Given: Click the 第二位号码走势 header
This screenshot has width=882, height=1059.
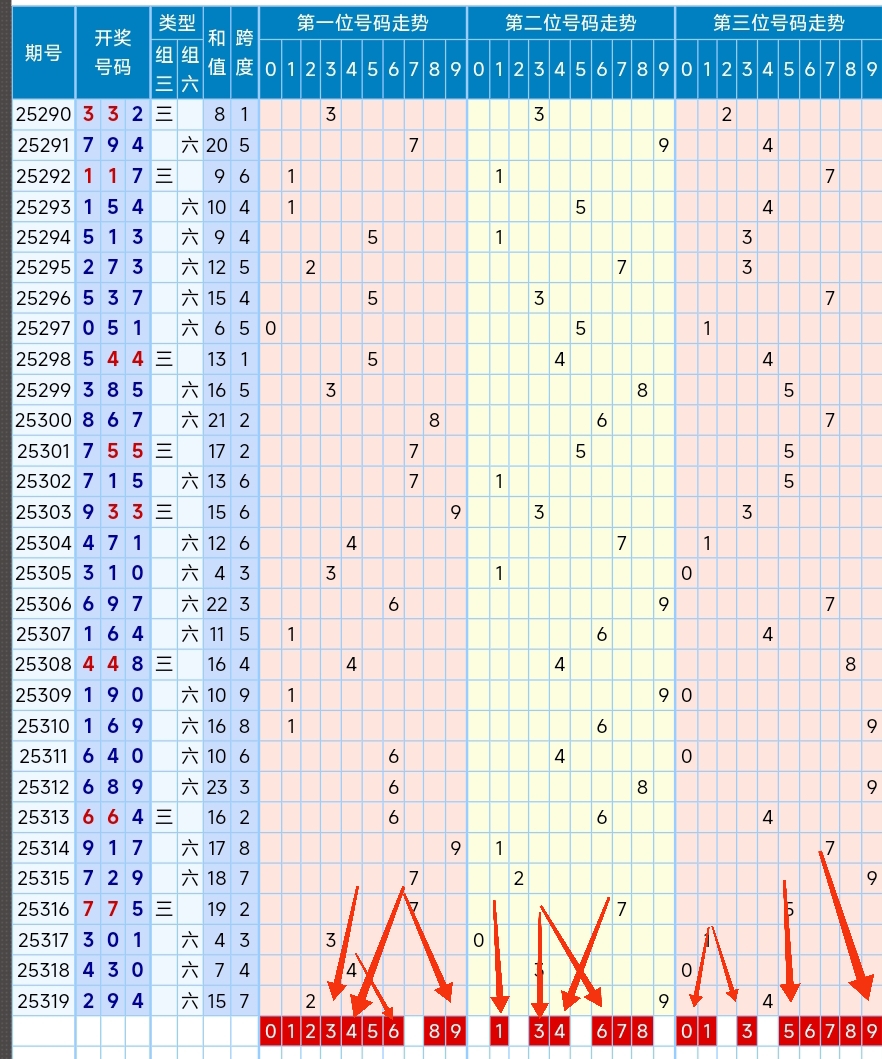Looking at the screenshot, I should click(x=571, y=24).
